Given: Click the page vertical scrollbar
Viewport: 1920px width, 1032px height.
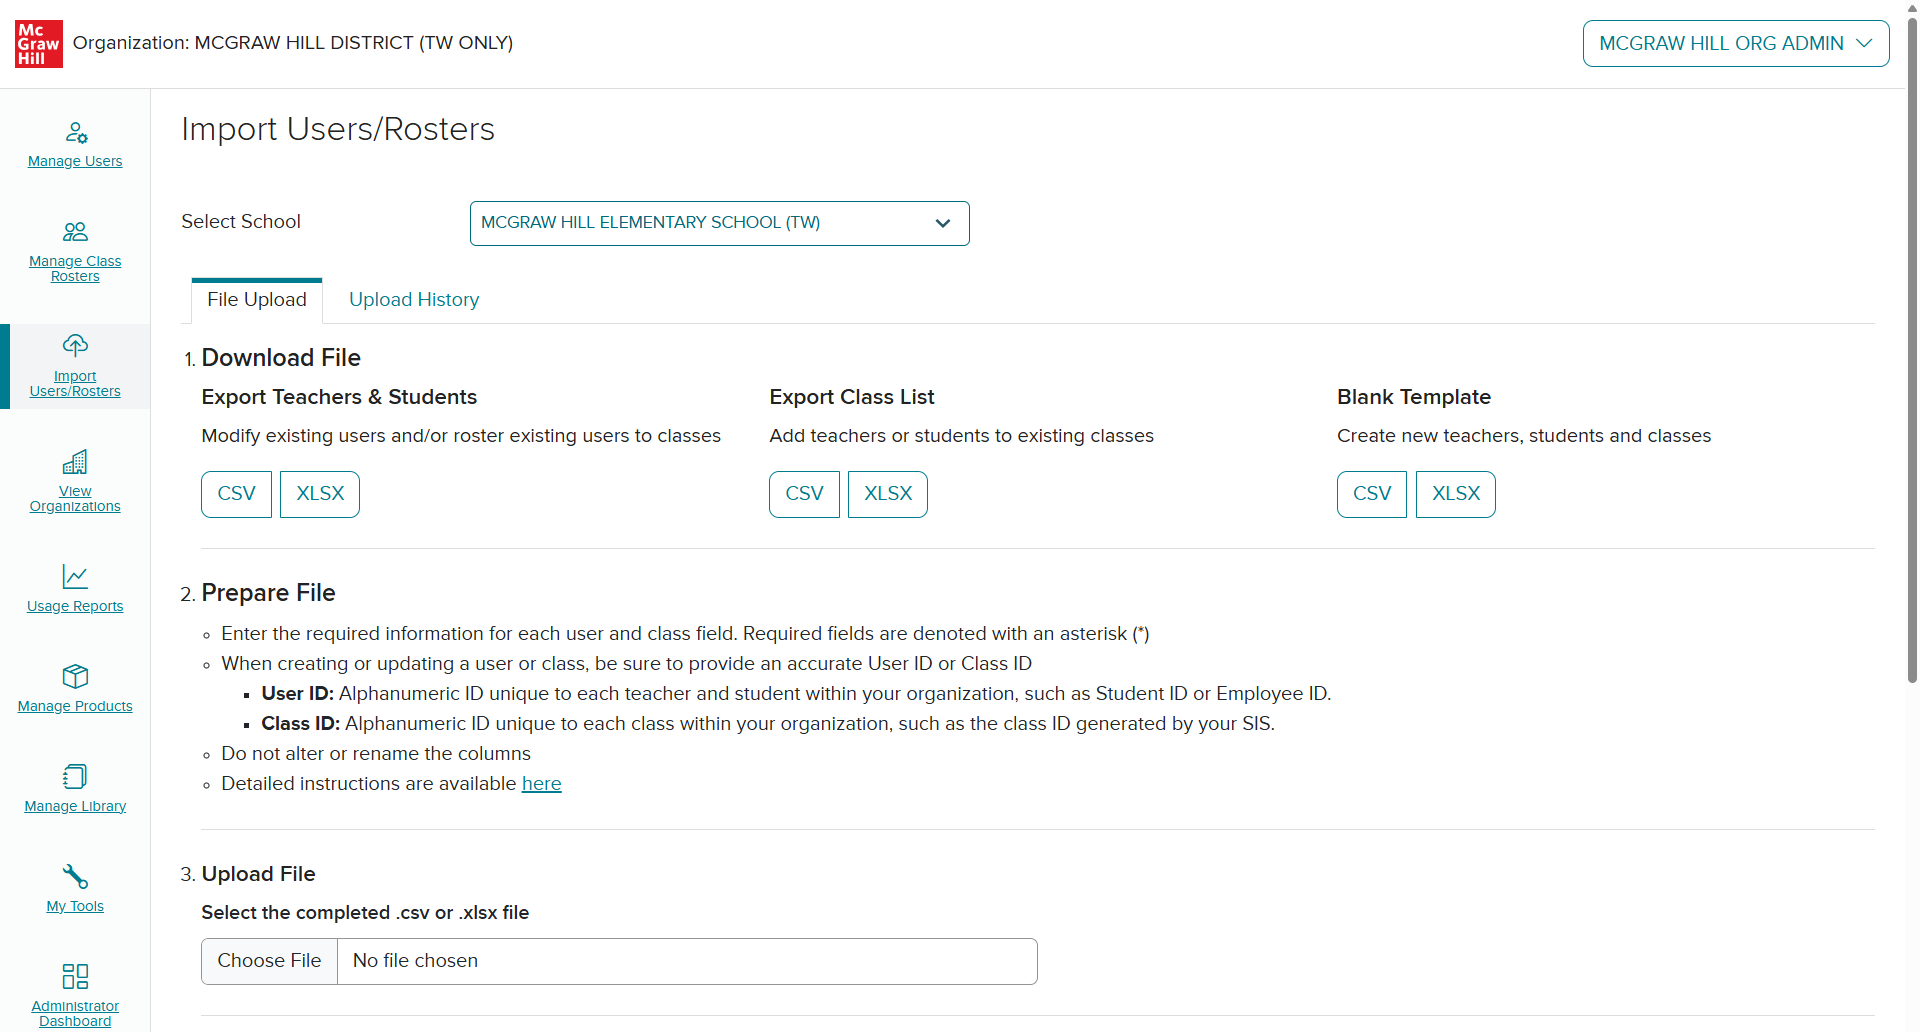Looking at the screenshot, I should [1912, 350].
